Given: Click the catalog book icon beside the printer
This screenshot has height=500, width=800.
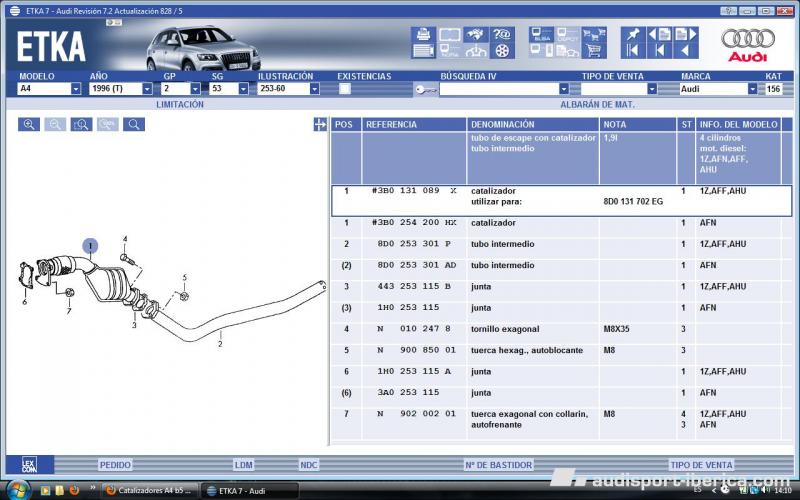Looking at the screenshot, I should pos(449,35).
